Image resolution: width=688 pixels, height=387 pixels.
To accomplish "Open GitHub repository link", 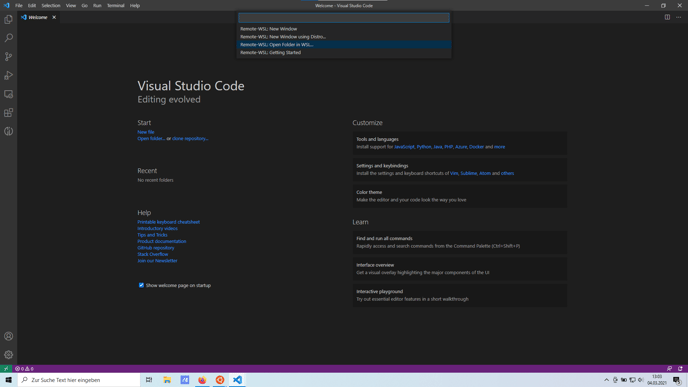I will pyautogui.click(x=156, y=248).
